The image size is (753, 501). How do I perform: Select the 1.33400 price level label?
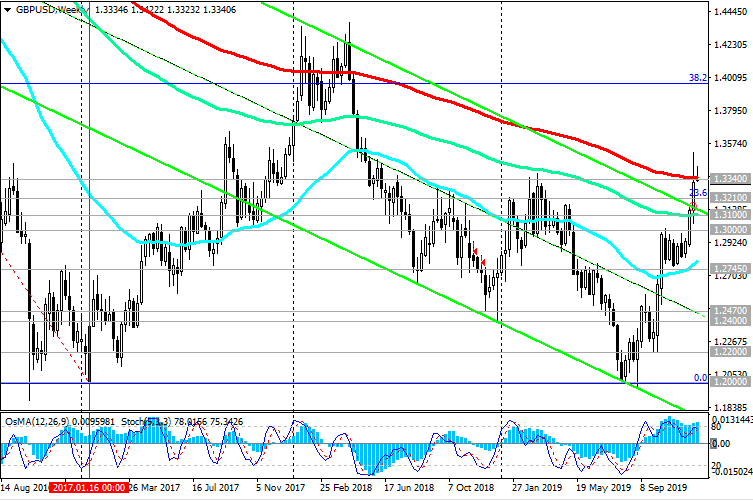pos(731,178)
